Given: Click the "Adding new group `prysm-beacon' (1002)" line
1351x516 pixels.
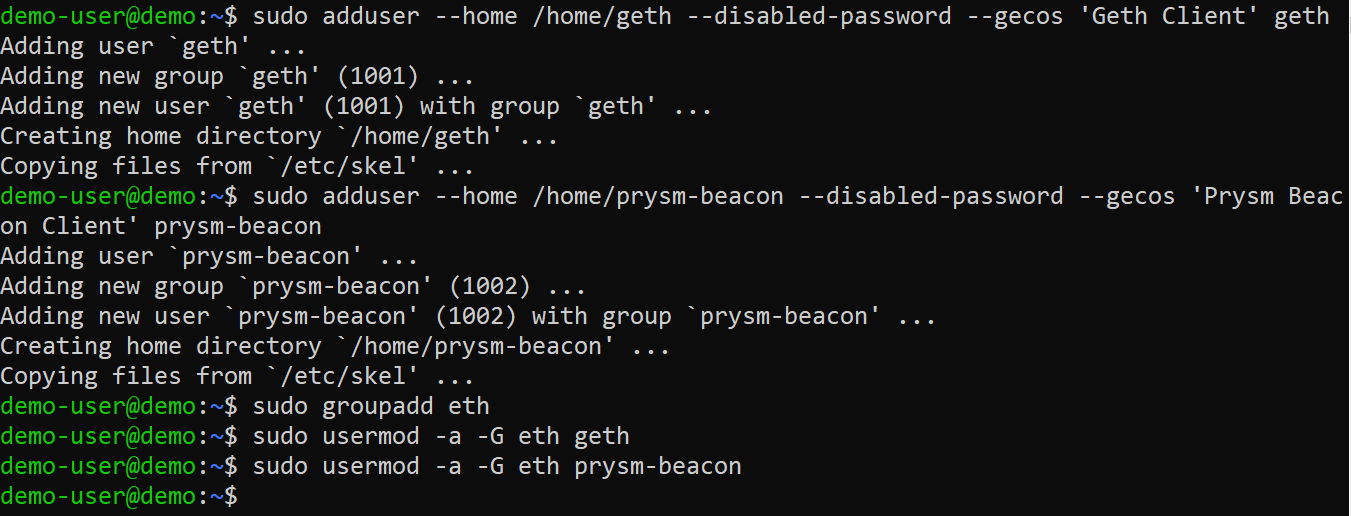Looking at the screenshot, I should (293, 286).
